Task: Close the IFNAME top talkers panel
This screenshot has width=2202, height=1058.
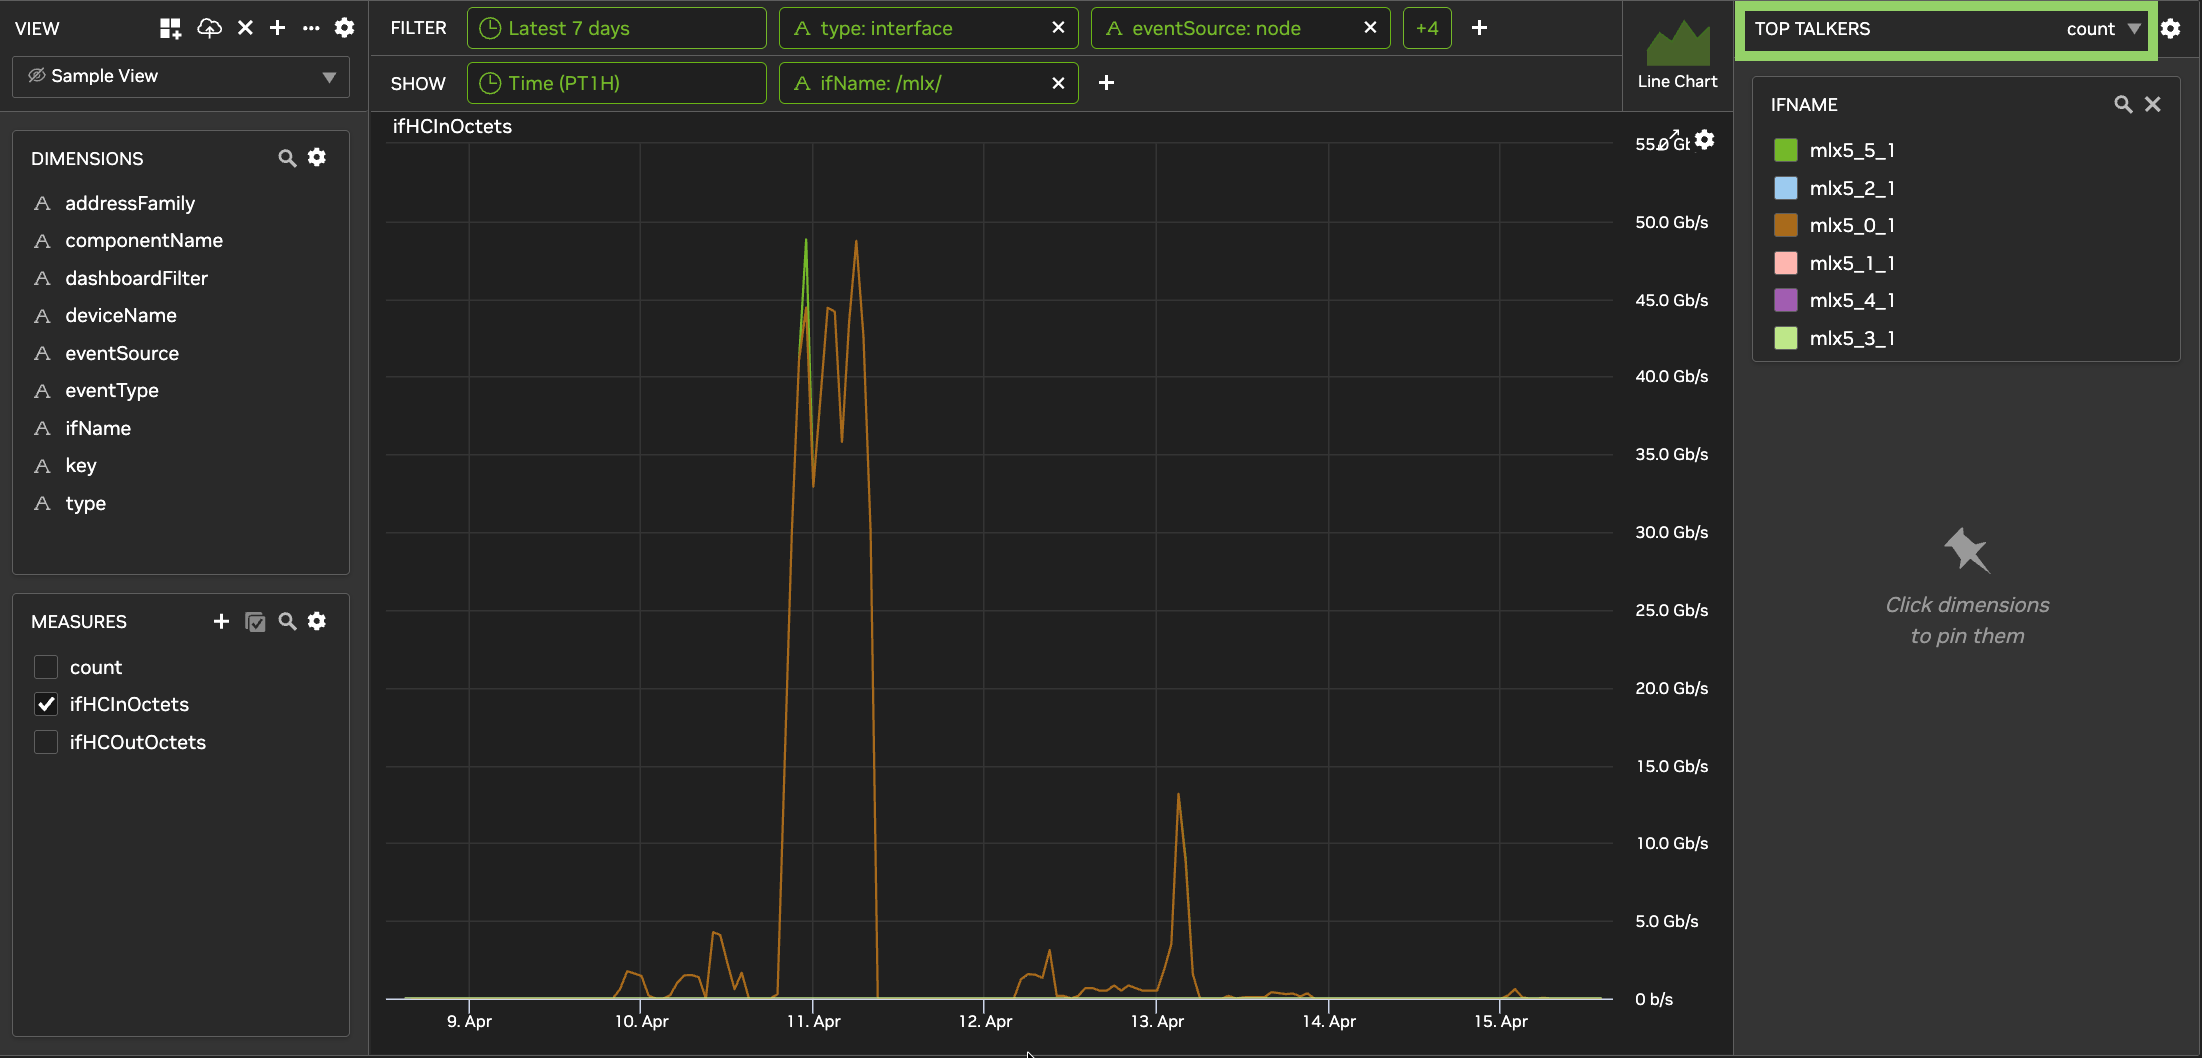Action: 2153,104
